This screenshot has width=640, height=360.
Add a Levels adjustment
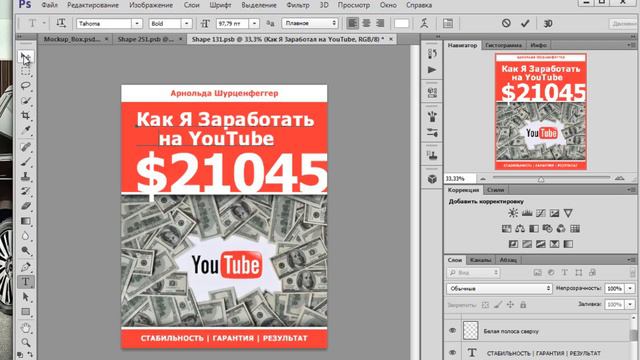pos(527,213)
